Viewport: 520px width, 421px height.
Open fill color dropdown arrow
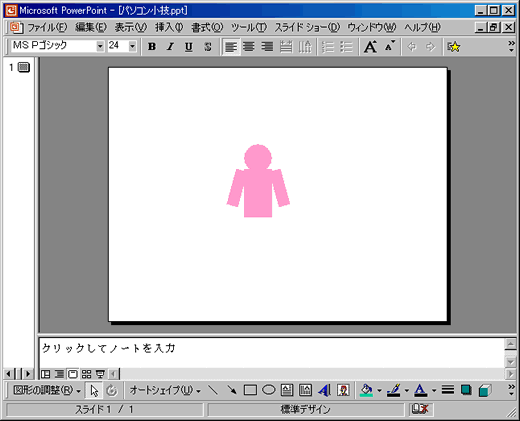379,390
